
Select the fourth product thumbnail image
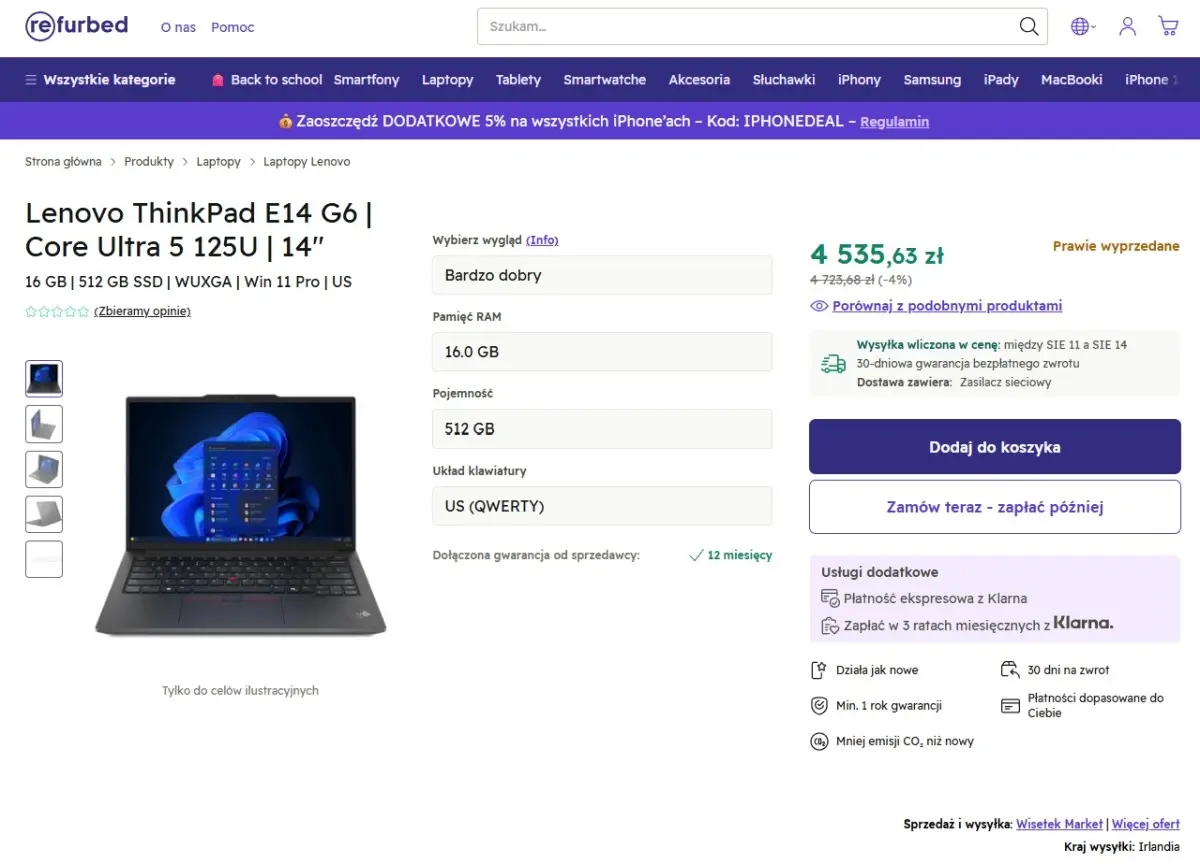[44, 514]
